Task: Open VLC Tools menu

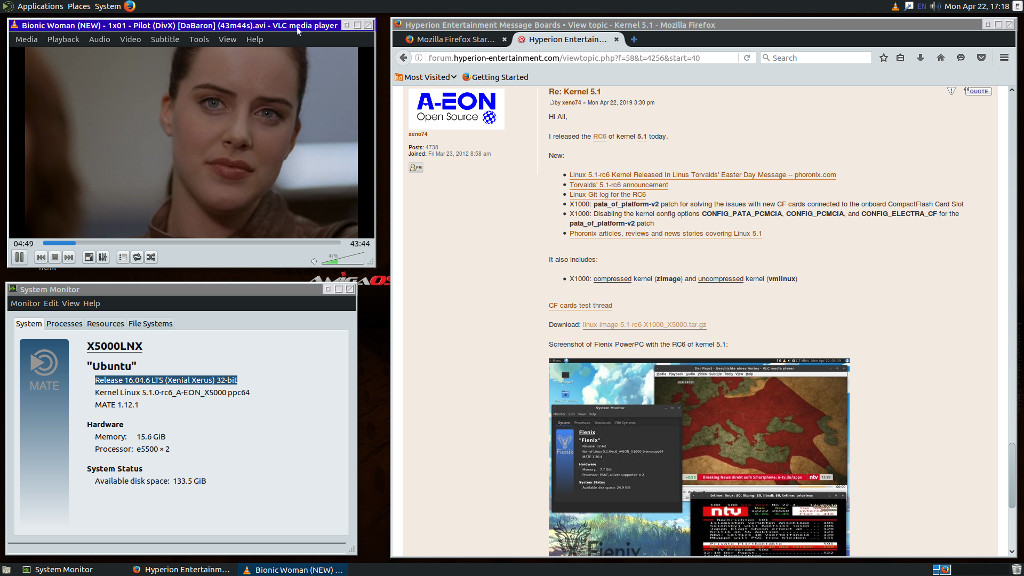Action: 199,39
